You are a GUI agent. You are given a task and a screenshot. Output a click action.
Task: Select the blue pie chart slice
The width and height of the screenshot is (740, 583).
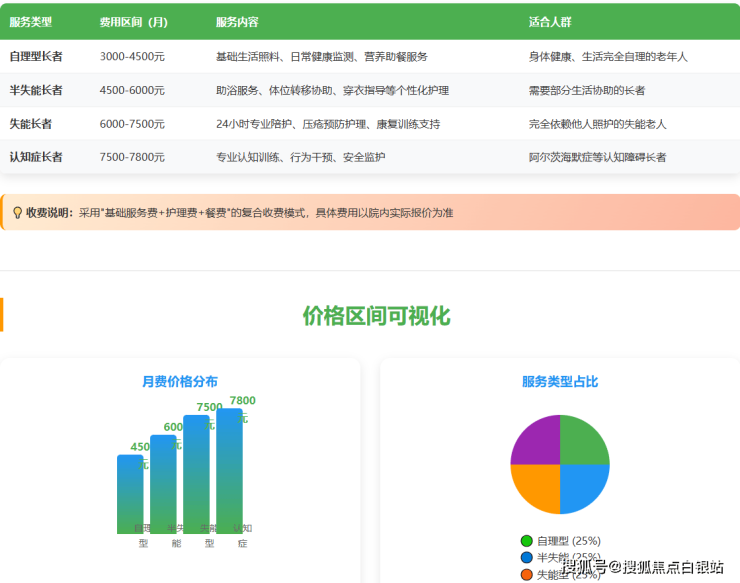[x=584, y=488]
